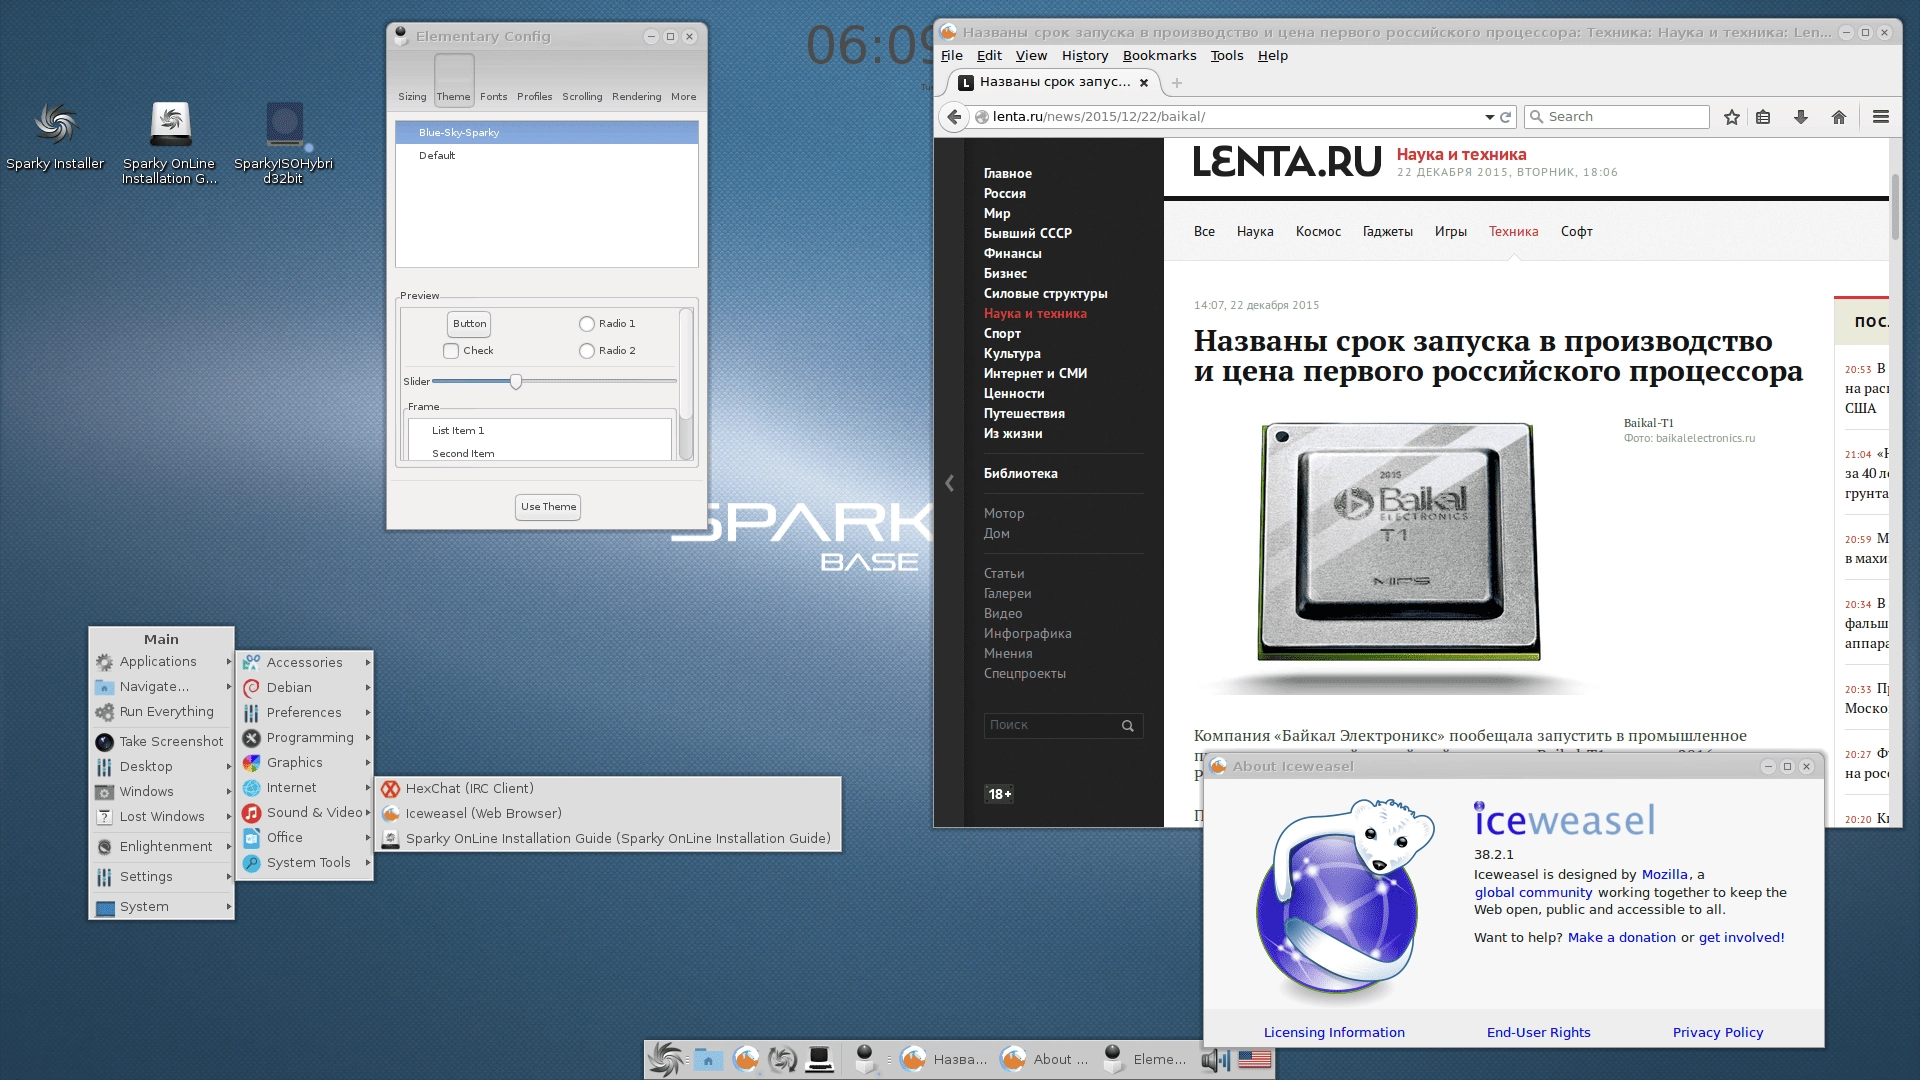Click the Elementary Config preview scrollbar

686,384
